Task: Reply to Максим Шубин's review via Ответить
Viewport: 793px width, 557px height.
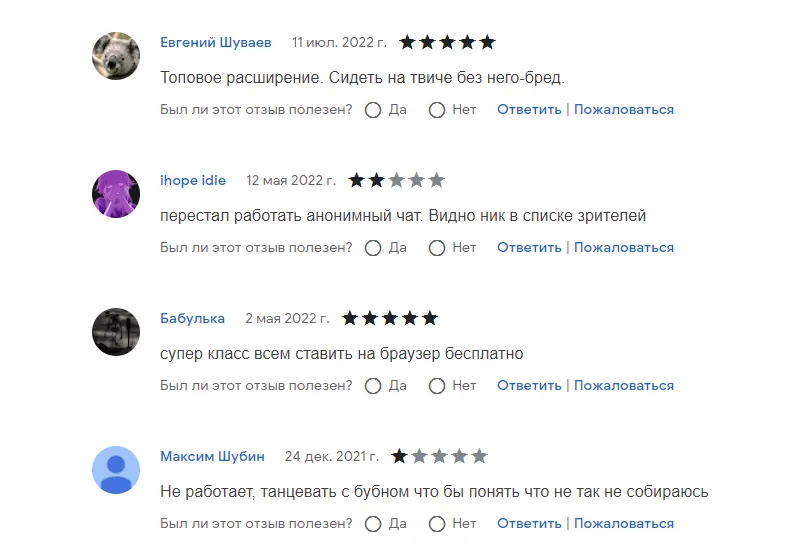Action: [x=529, y=524]
